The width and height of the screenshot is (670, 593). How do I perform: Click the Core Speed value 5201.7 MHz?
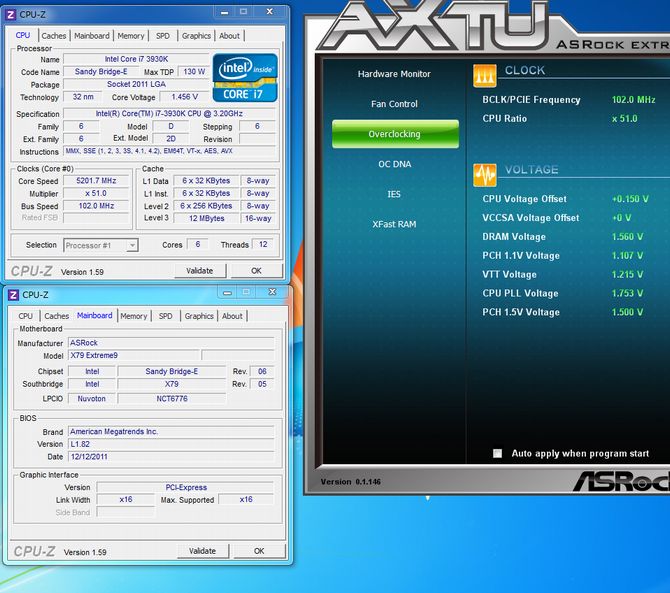(96, 181)
